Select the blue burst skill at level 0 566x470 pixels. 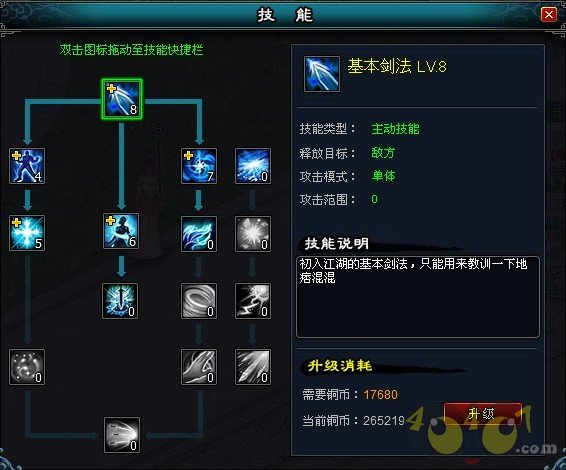[x=253, y=166]
